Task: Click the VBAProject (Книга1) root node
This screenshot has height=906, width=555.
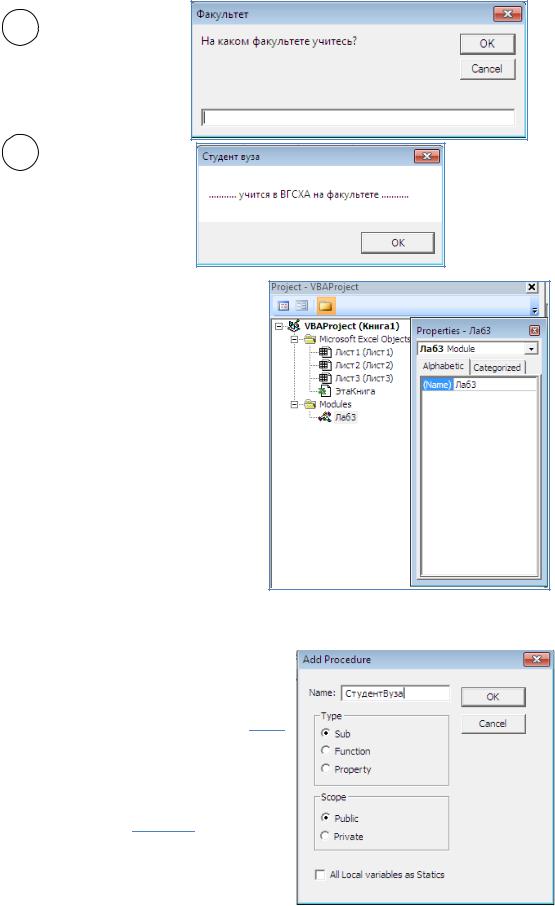Action: [x=352, y=326]
